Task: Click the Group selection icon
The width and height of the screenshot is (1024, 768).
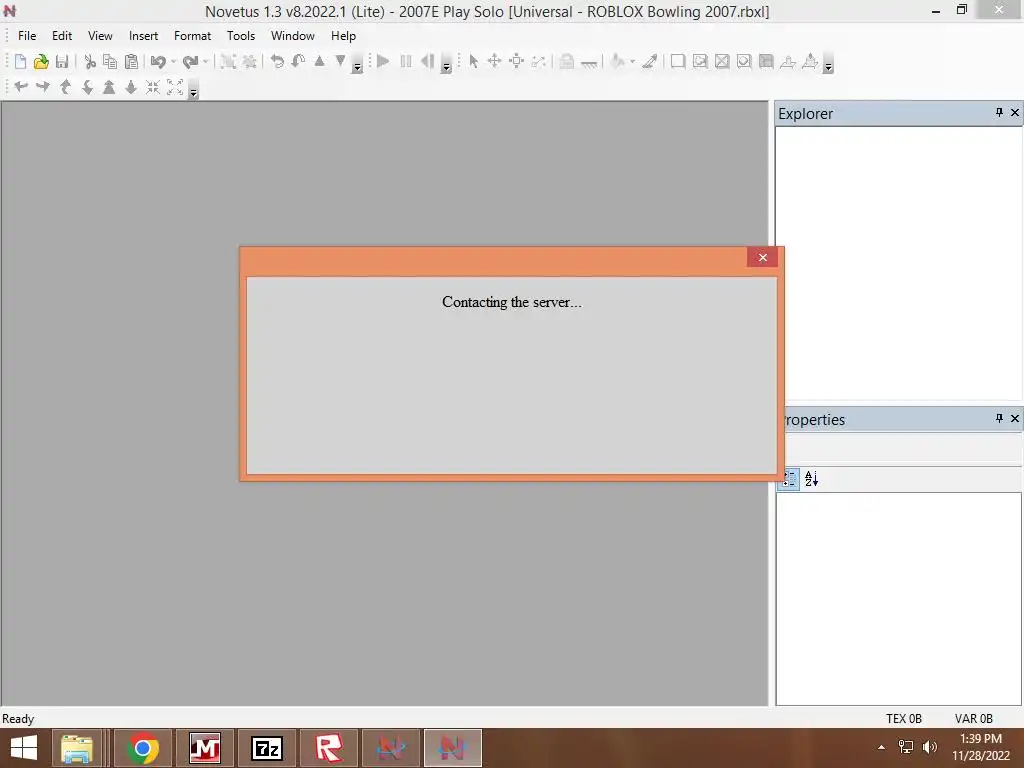Action: coord(228,61)
